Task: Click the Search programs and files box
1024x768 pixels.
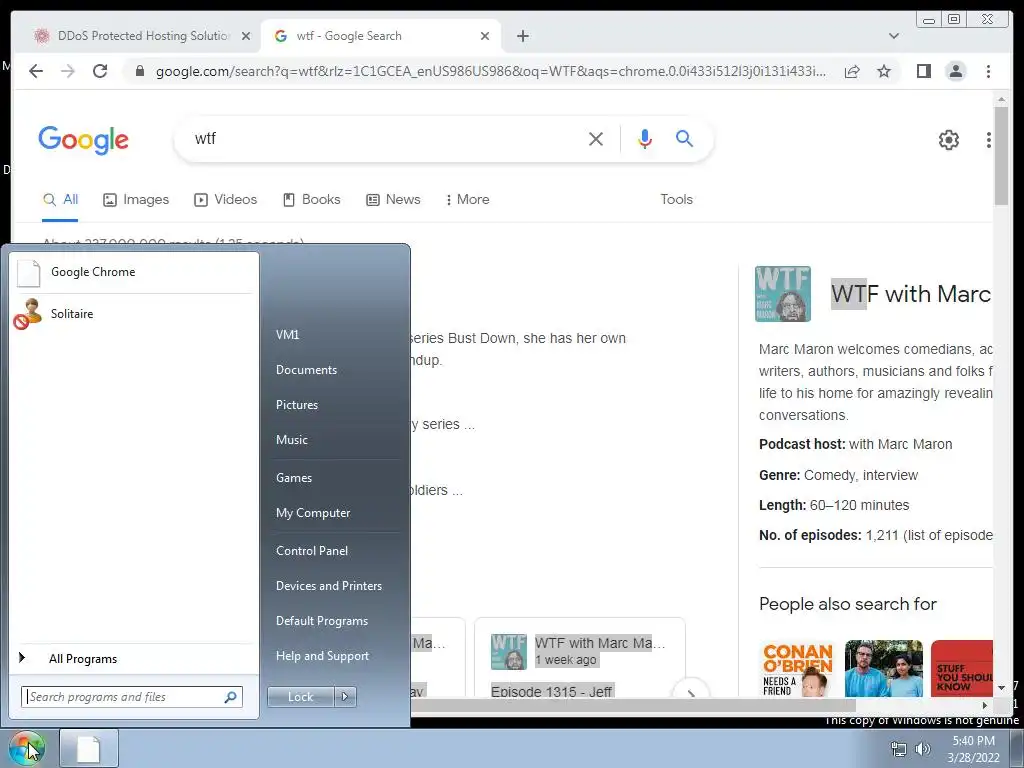Action: tap(132, 697)
